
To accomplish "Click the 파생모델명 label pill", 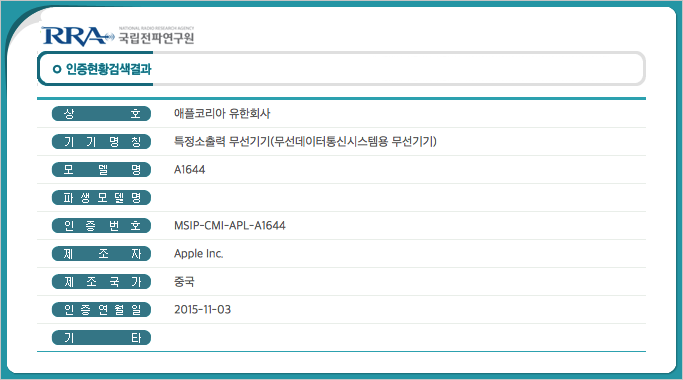I will pyautogui.click(x=101, y=198).
